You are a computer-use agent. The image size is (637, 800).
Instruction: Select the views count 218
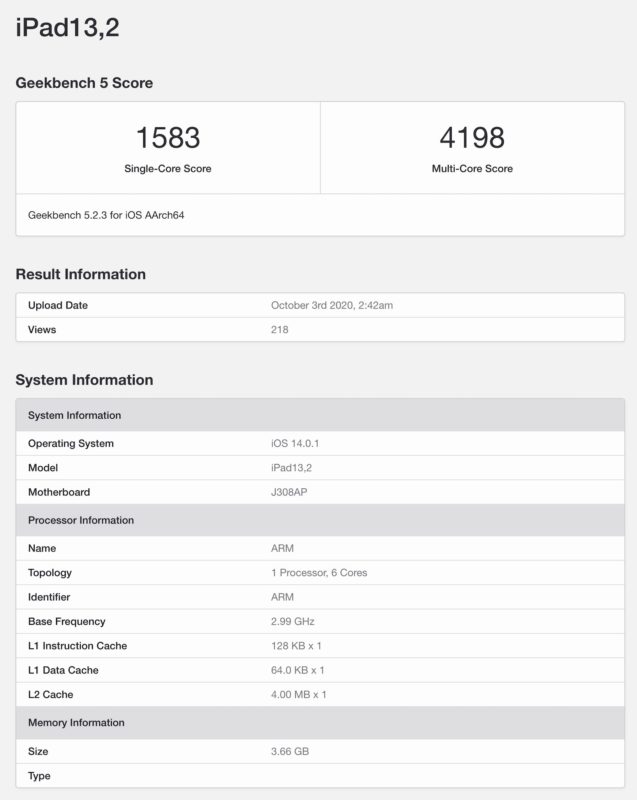[x=279, y=330]
